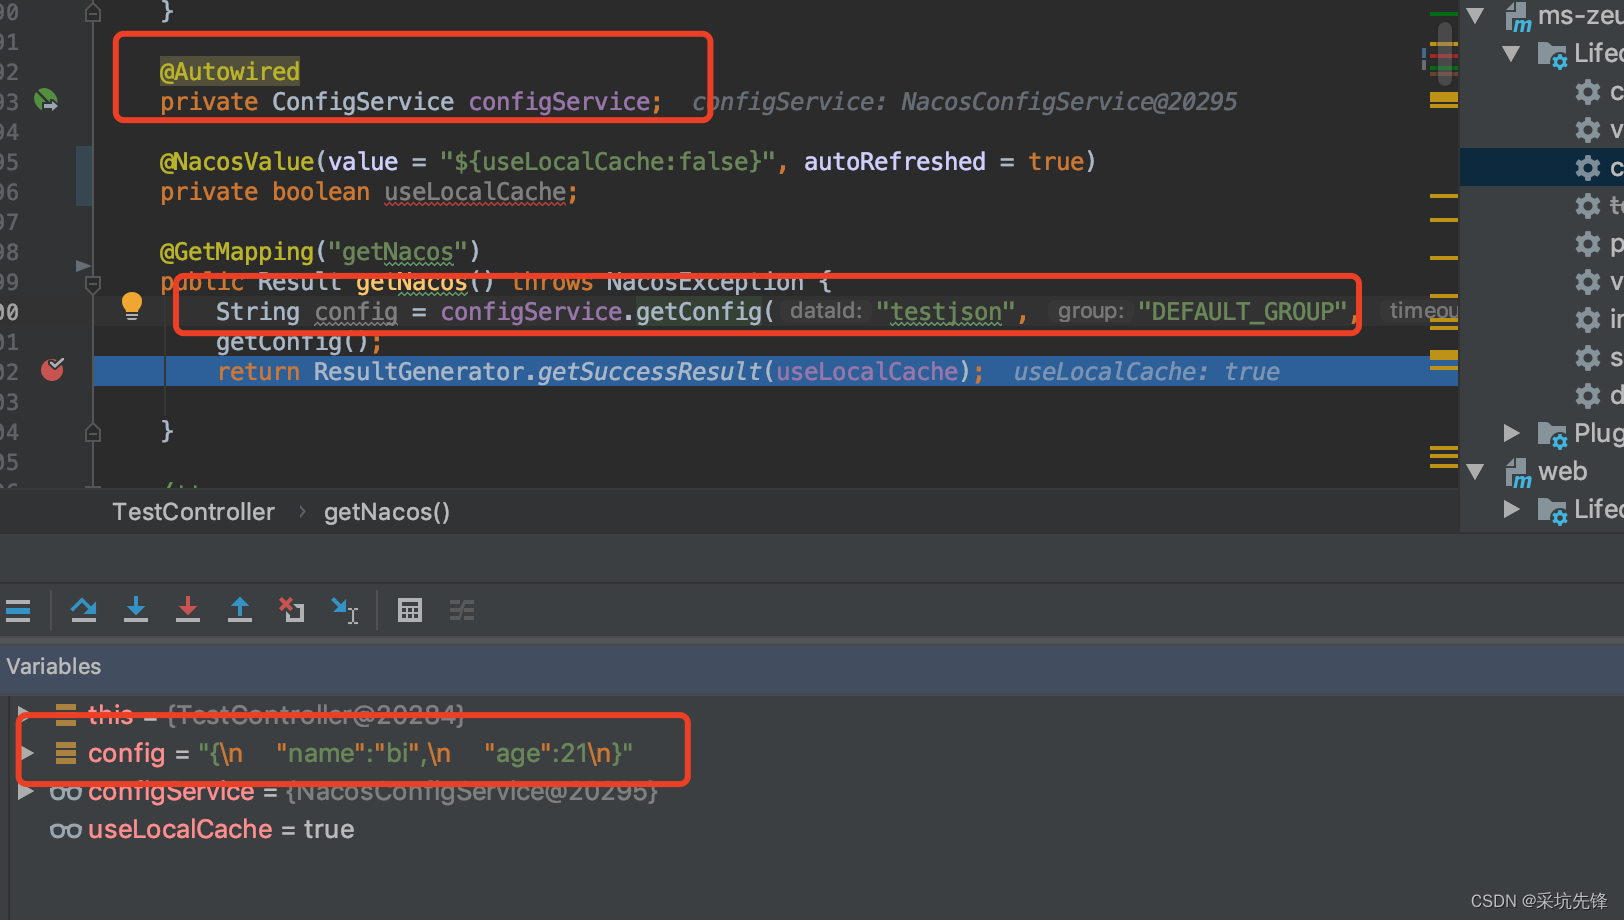The image size is (1624, 920).
Task: Click the @NacosValue annotation text
Action: (237, 161)
